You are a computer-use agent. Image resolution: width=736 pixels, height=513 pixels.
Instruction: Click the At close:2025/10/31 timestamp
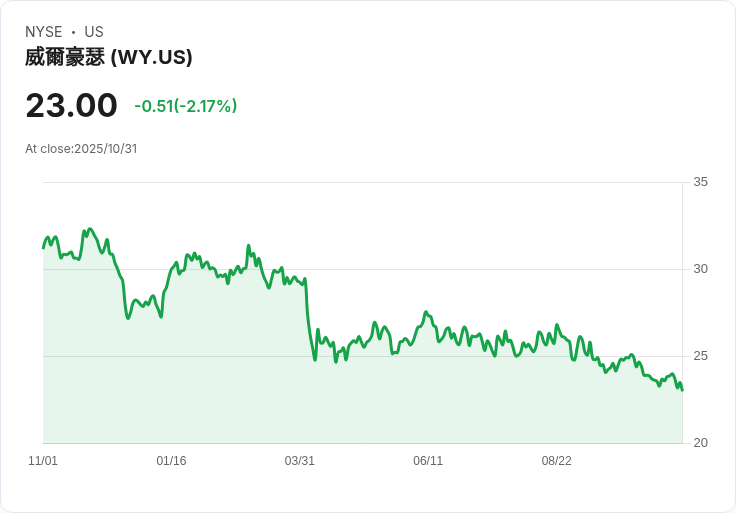click(x=81, y=149)
